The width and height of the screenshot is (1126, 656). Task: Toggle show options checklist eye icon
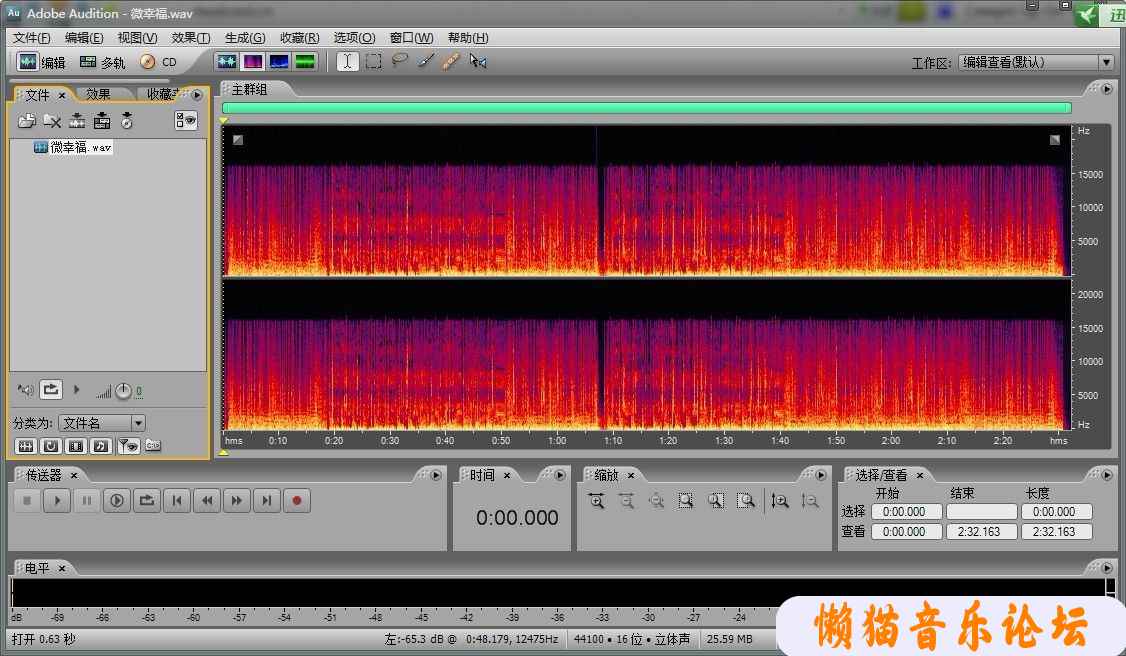[186, 121]
